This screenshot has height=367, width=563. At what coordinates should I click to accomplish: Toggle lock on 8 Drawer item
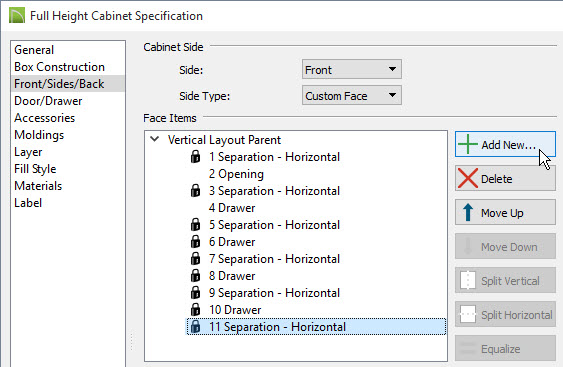(x=195, y=275)
